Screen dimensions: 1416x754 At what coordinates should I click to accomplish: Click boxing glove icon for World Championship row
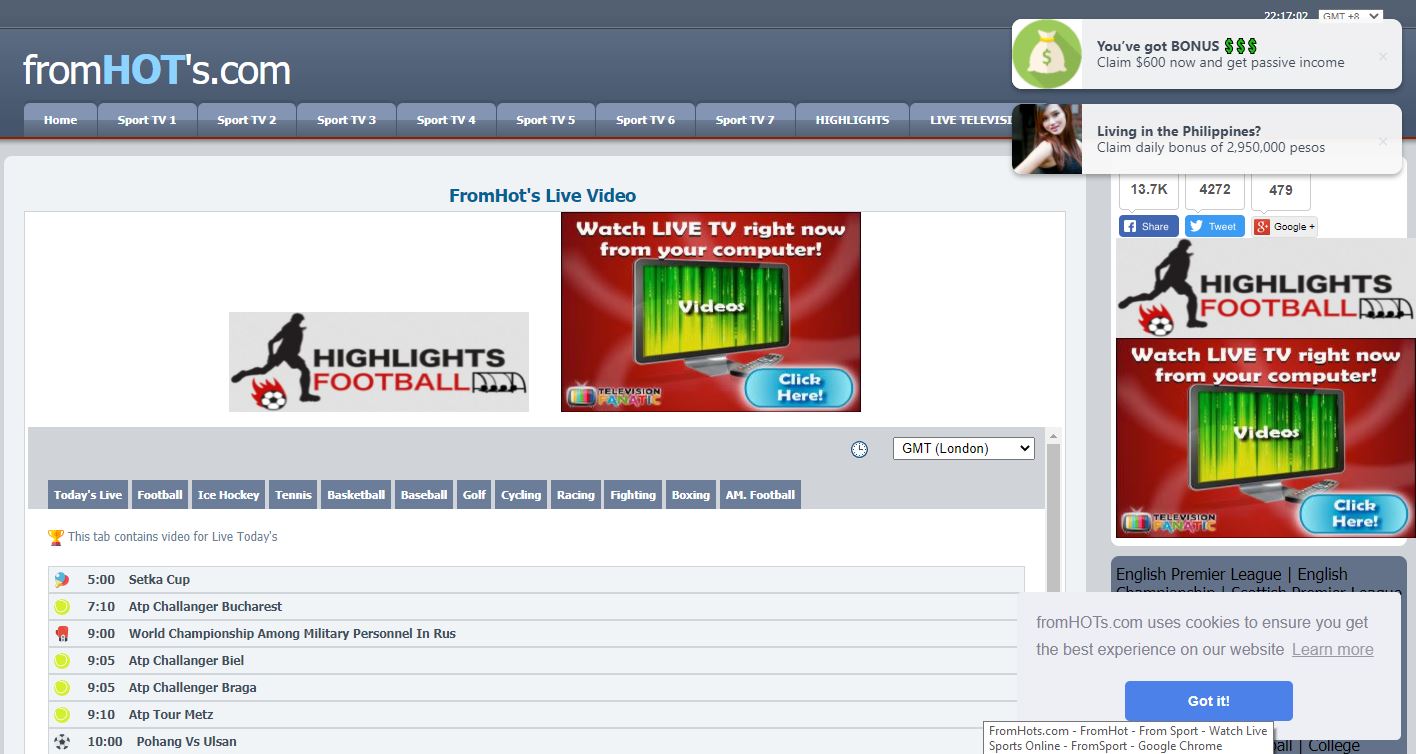[62, 633]
